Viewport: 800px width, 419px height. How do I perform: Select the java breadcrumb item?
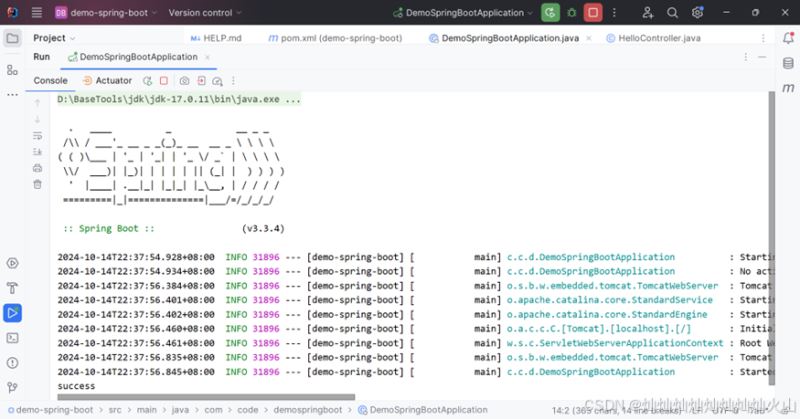pyautogui.click(x=180, y=410)
